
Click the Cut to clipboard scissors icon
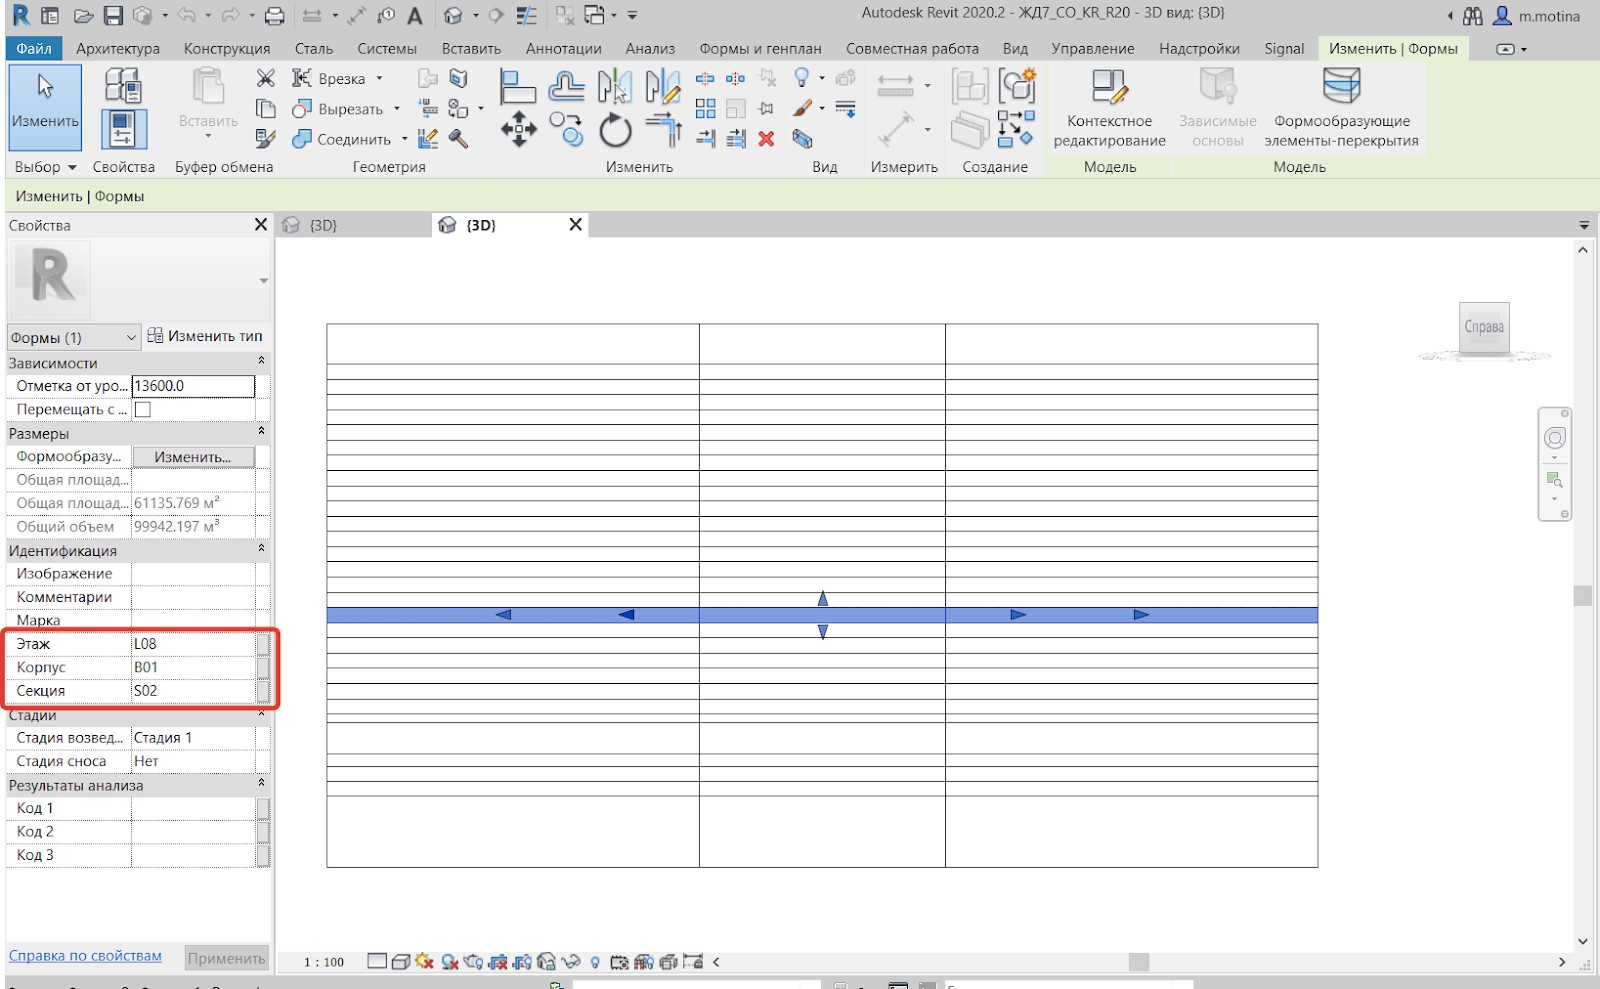click(265, 78)
